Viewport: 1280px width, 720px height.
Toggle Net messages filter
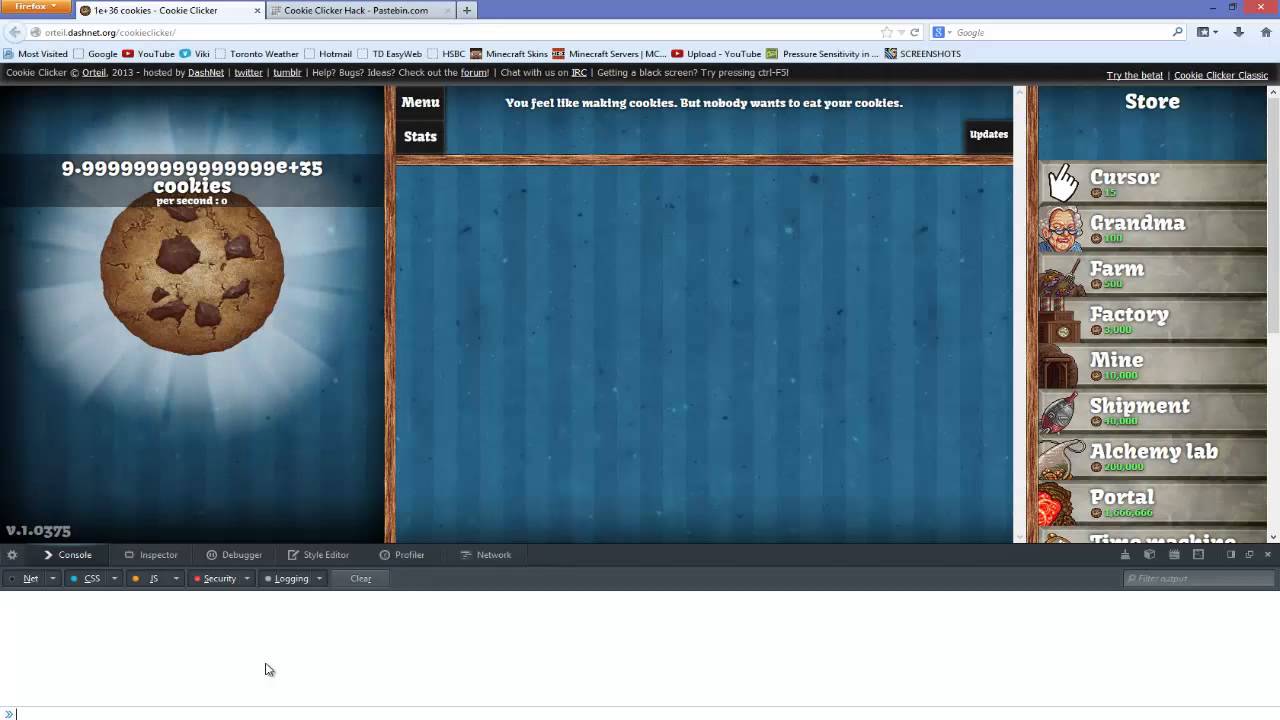click(x=25, y=579)
